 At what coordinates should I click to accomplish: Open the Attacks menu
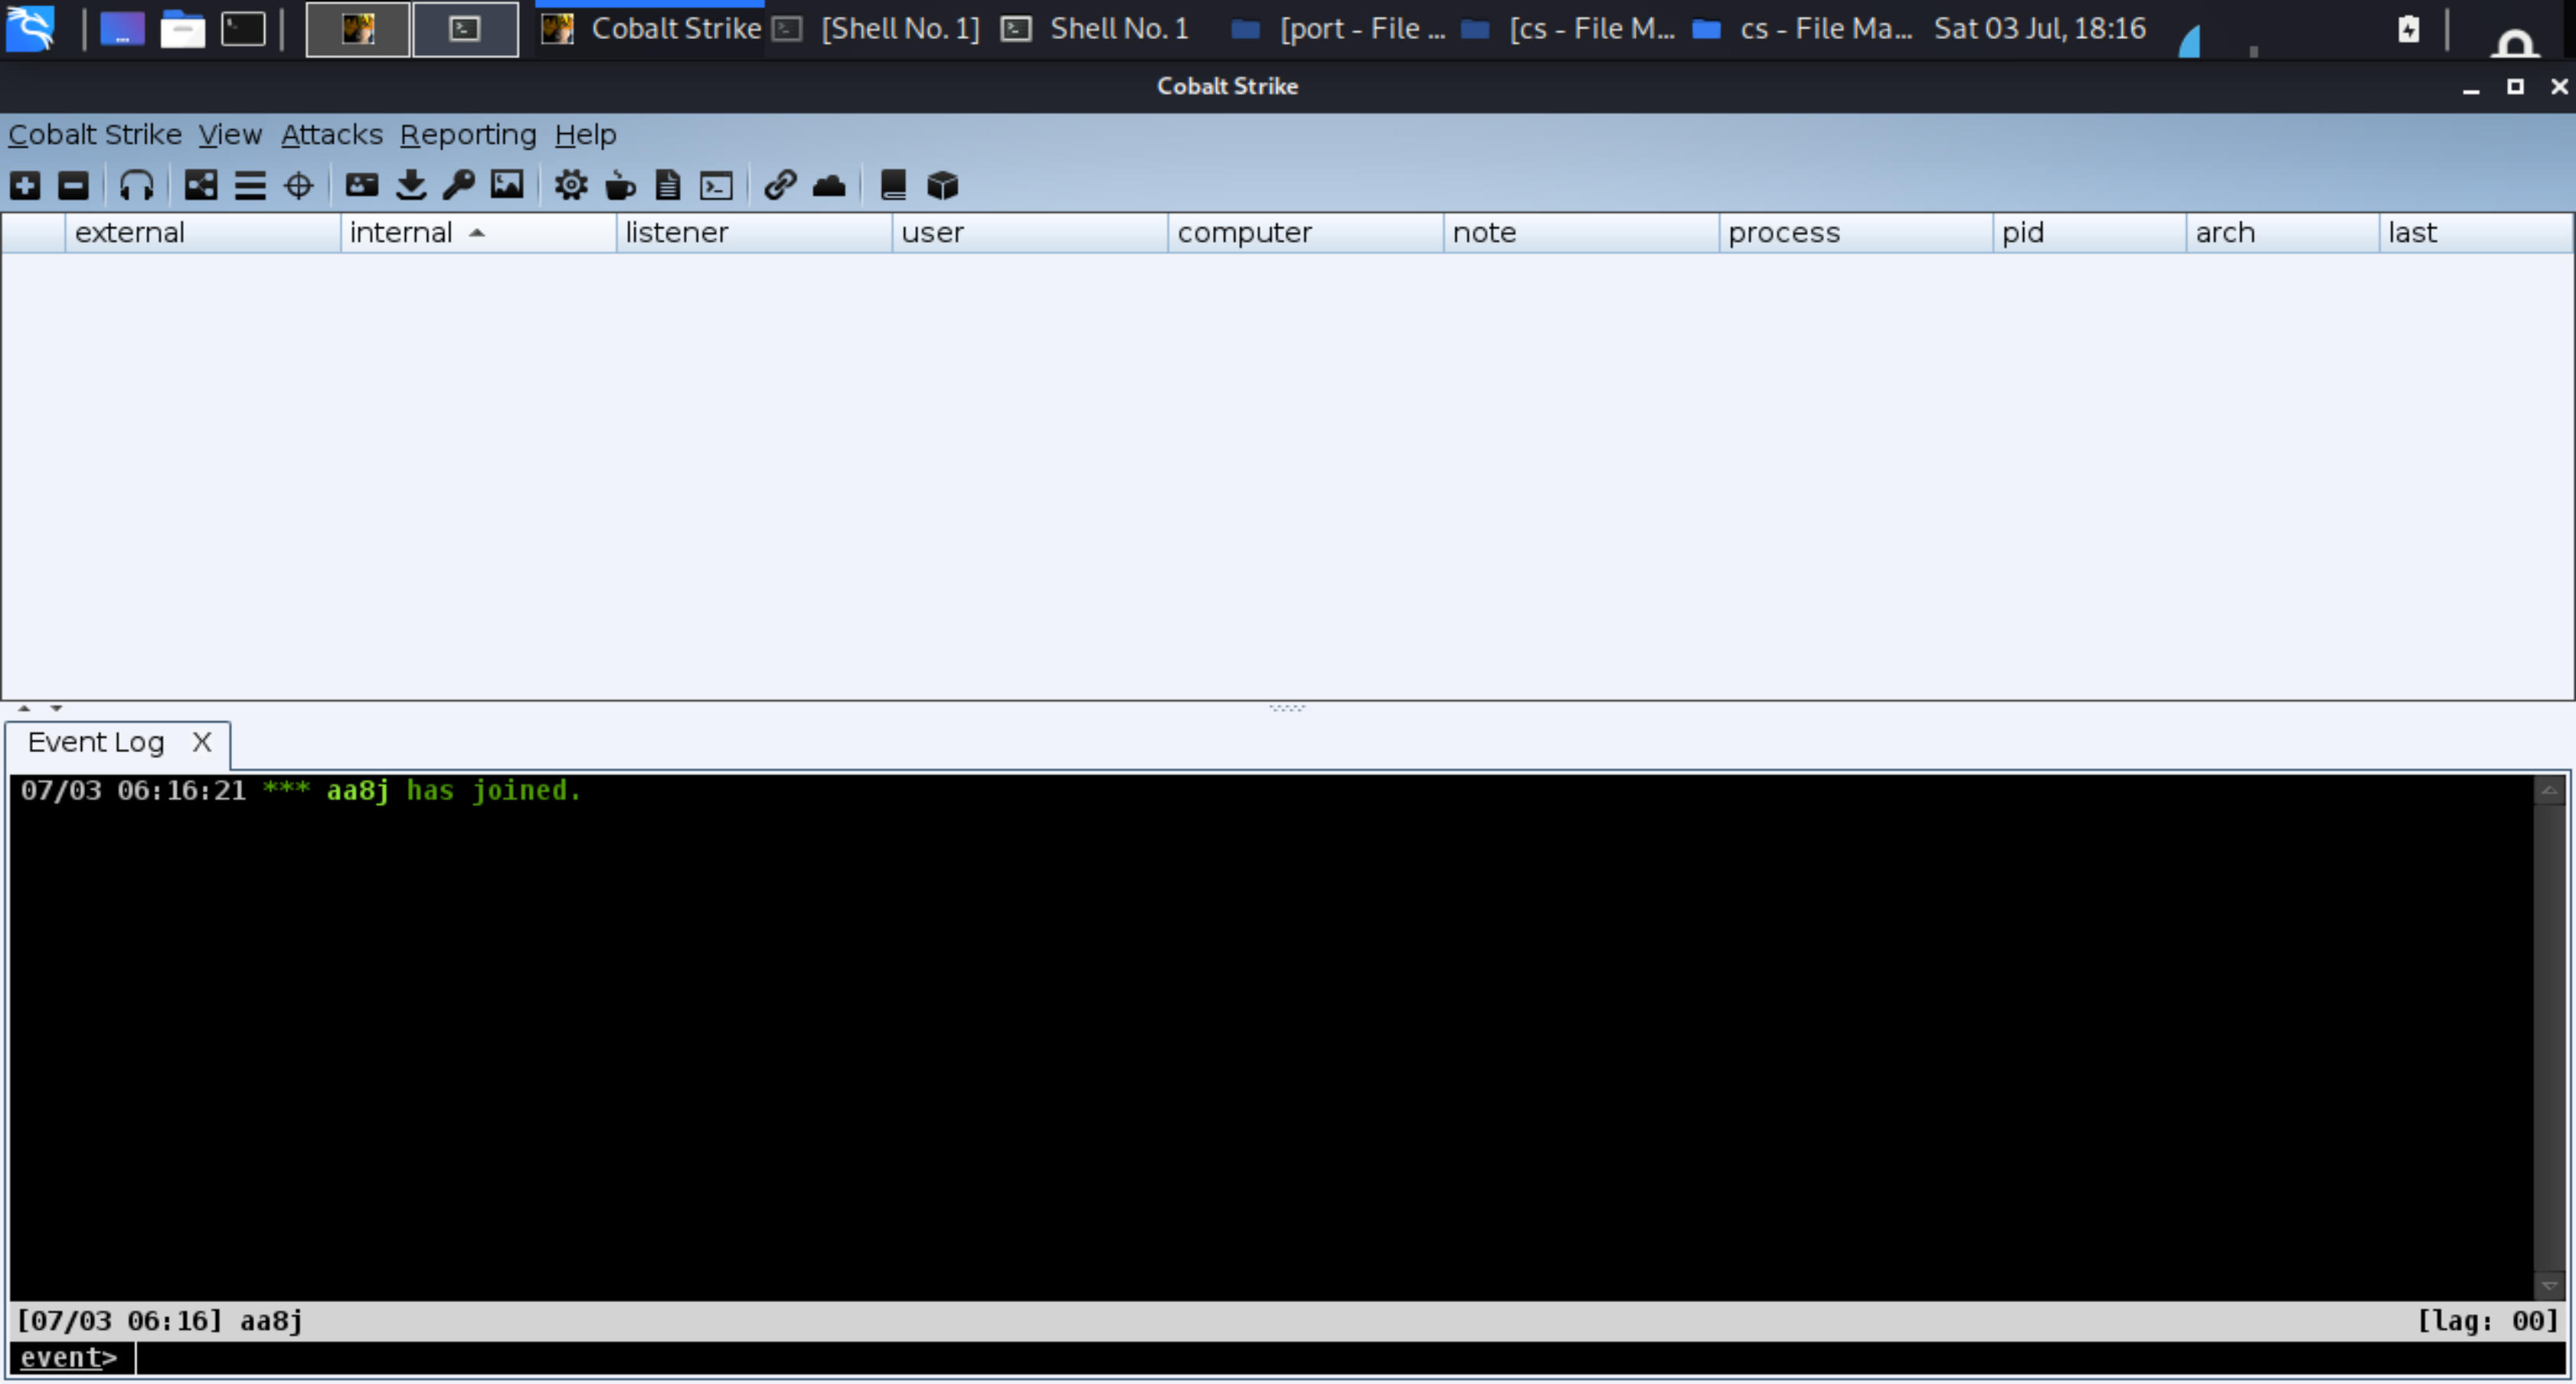[331, 135]
